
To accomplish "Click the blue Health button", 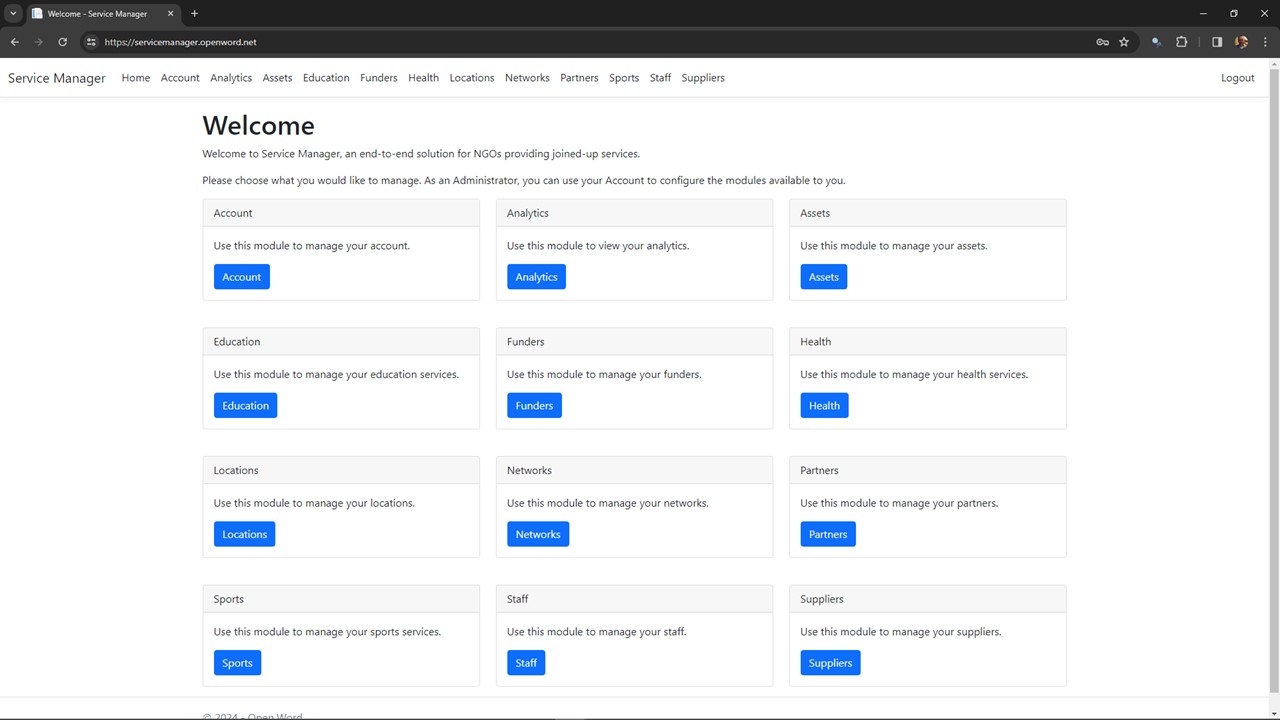I will pos(824,406).
